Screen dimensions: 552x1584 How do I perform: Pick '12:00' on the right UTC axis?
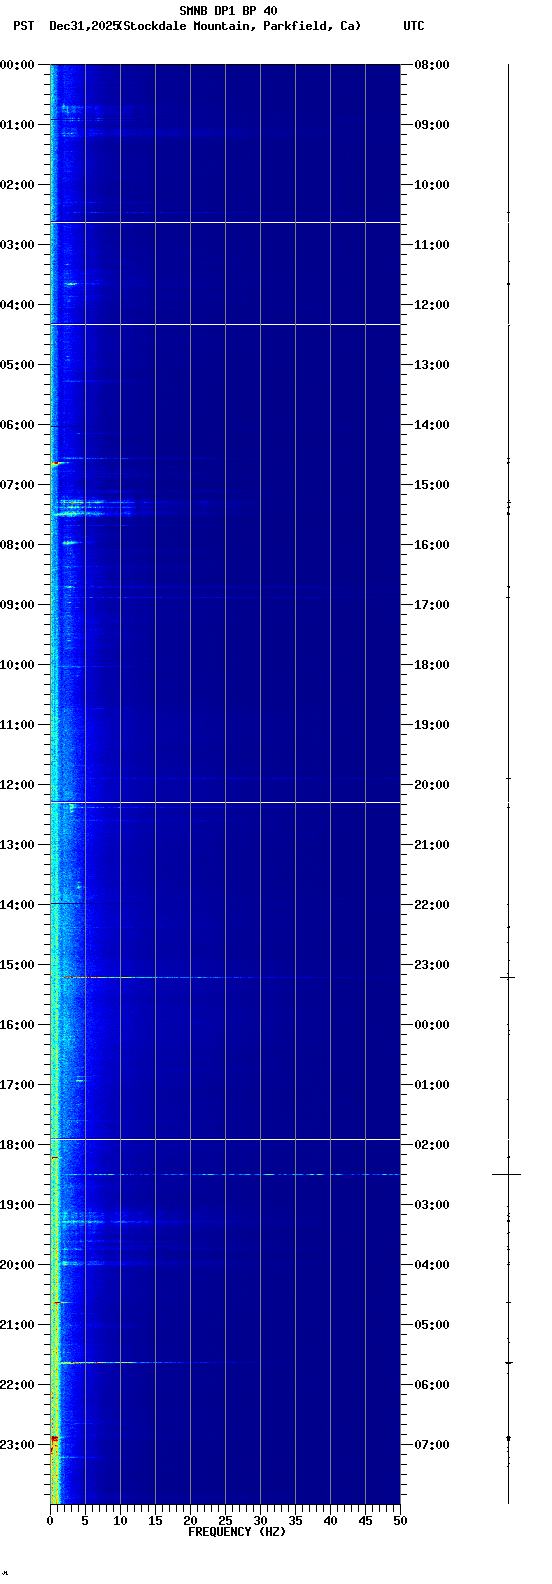pyautogui.click(x=432, y=305)
